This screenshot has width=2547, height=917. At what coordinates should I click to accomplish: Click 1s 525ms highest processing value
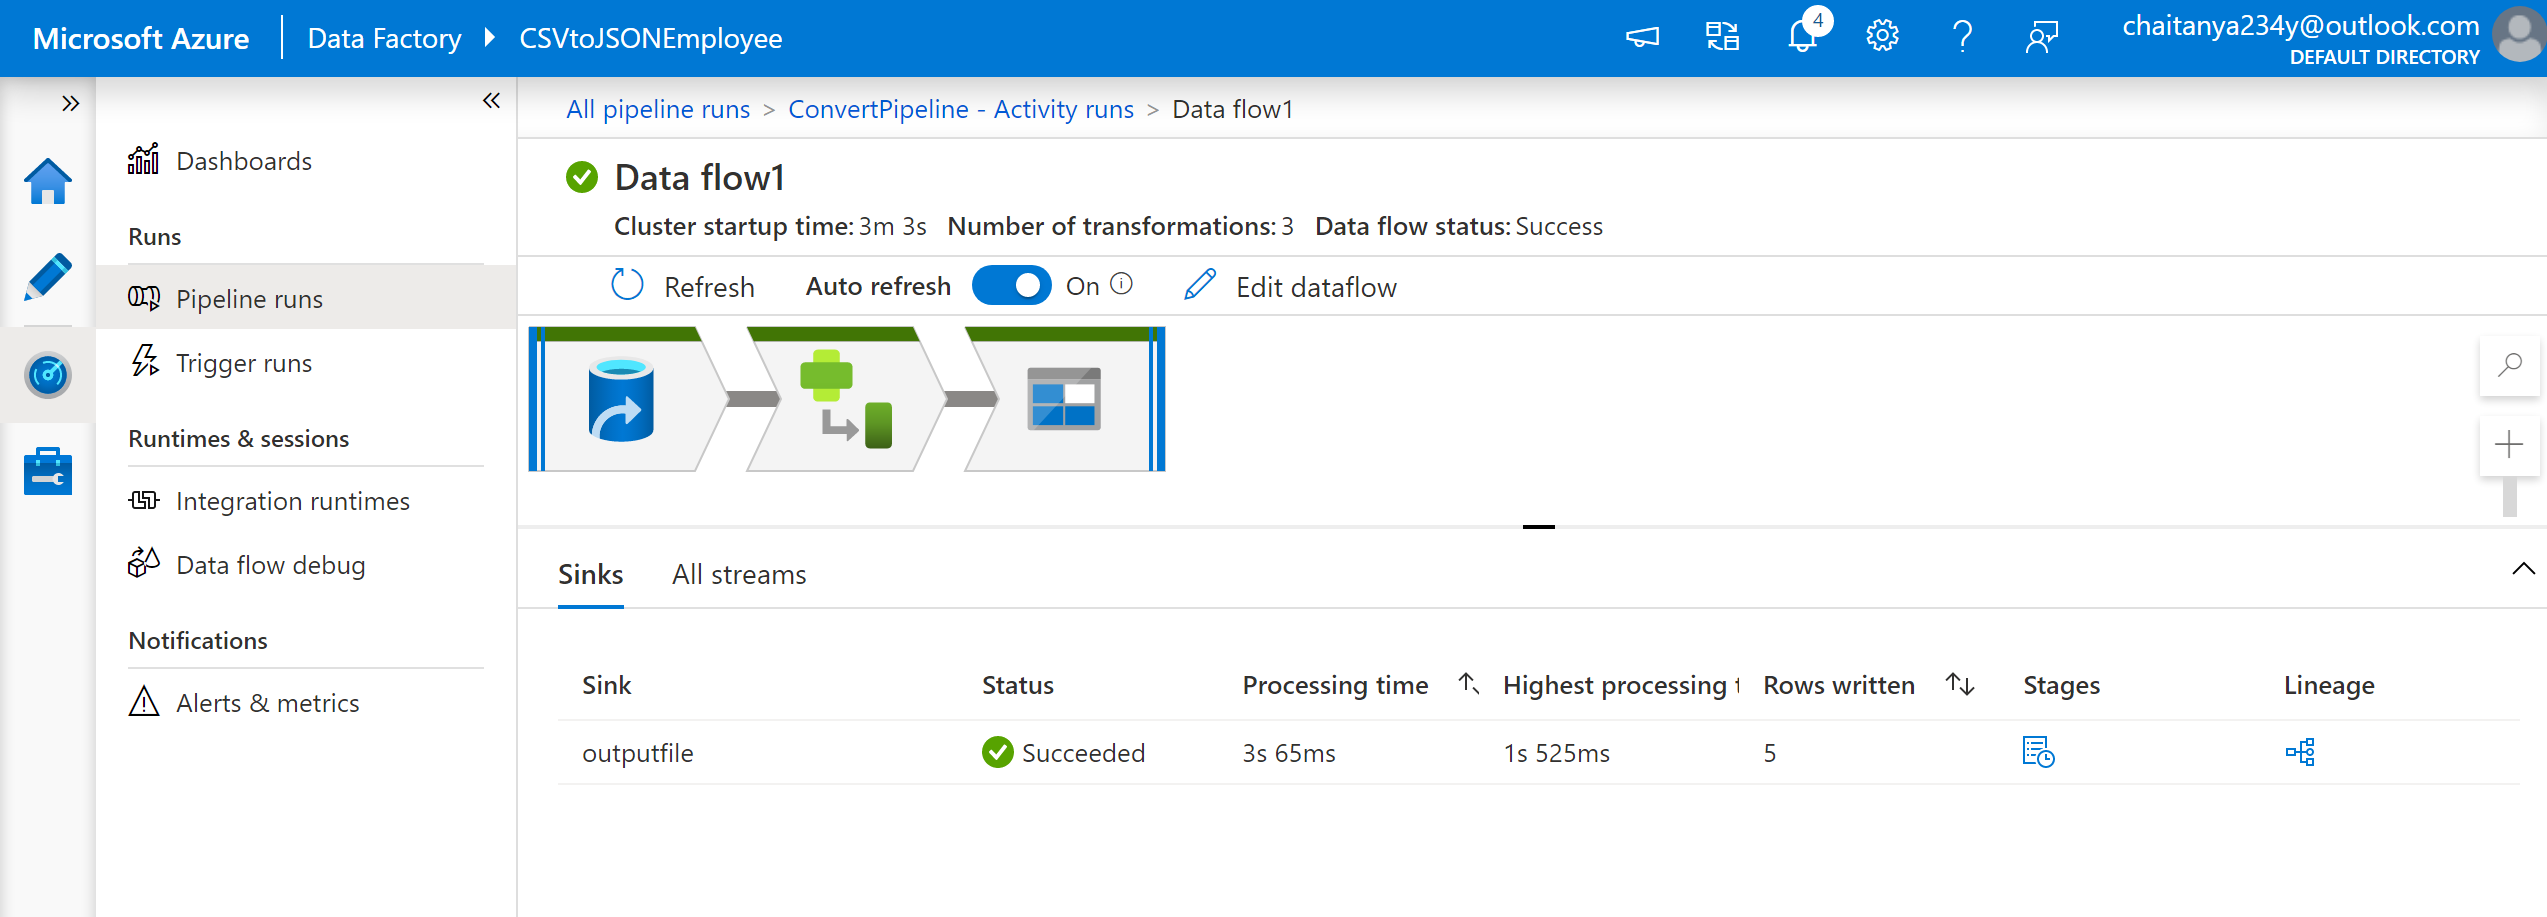pyautogui.click(x=1556, y=753)
